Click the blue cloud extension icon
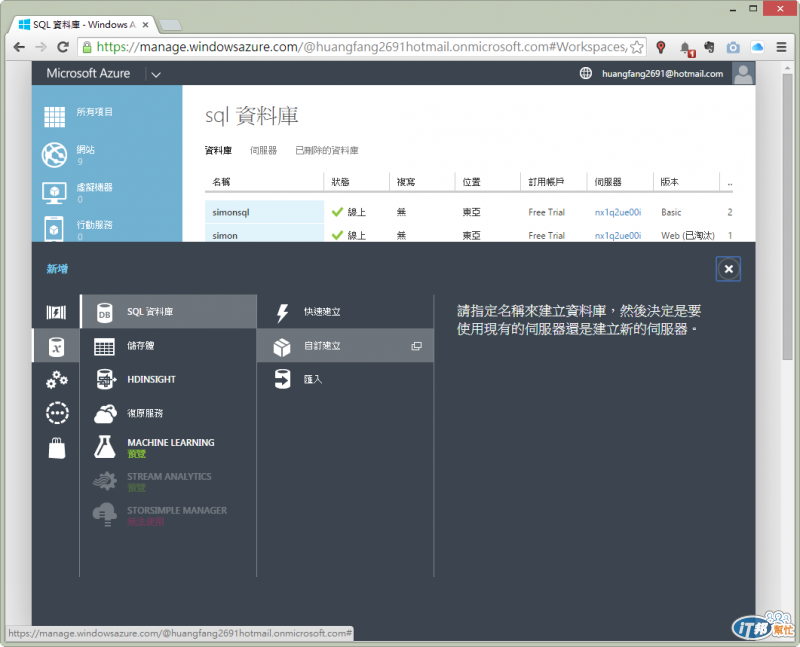This screenshot has height=647, width=800. (x=757, y=47)
